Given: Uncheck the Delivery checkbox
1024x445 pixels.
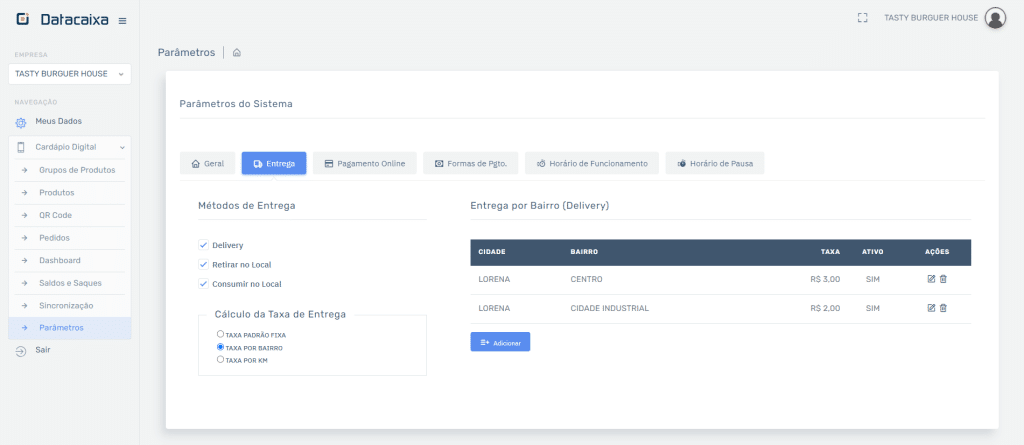Looking at the screenshot, I should pyautogui.click(x=203, y=245).
